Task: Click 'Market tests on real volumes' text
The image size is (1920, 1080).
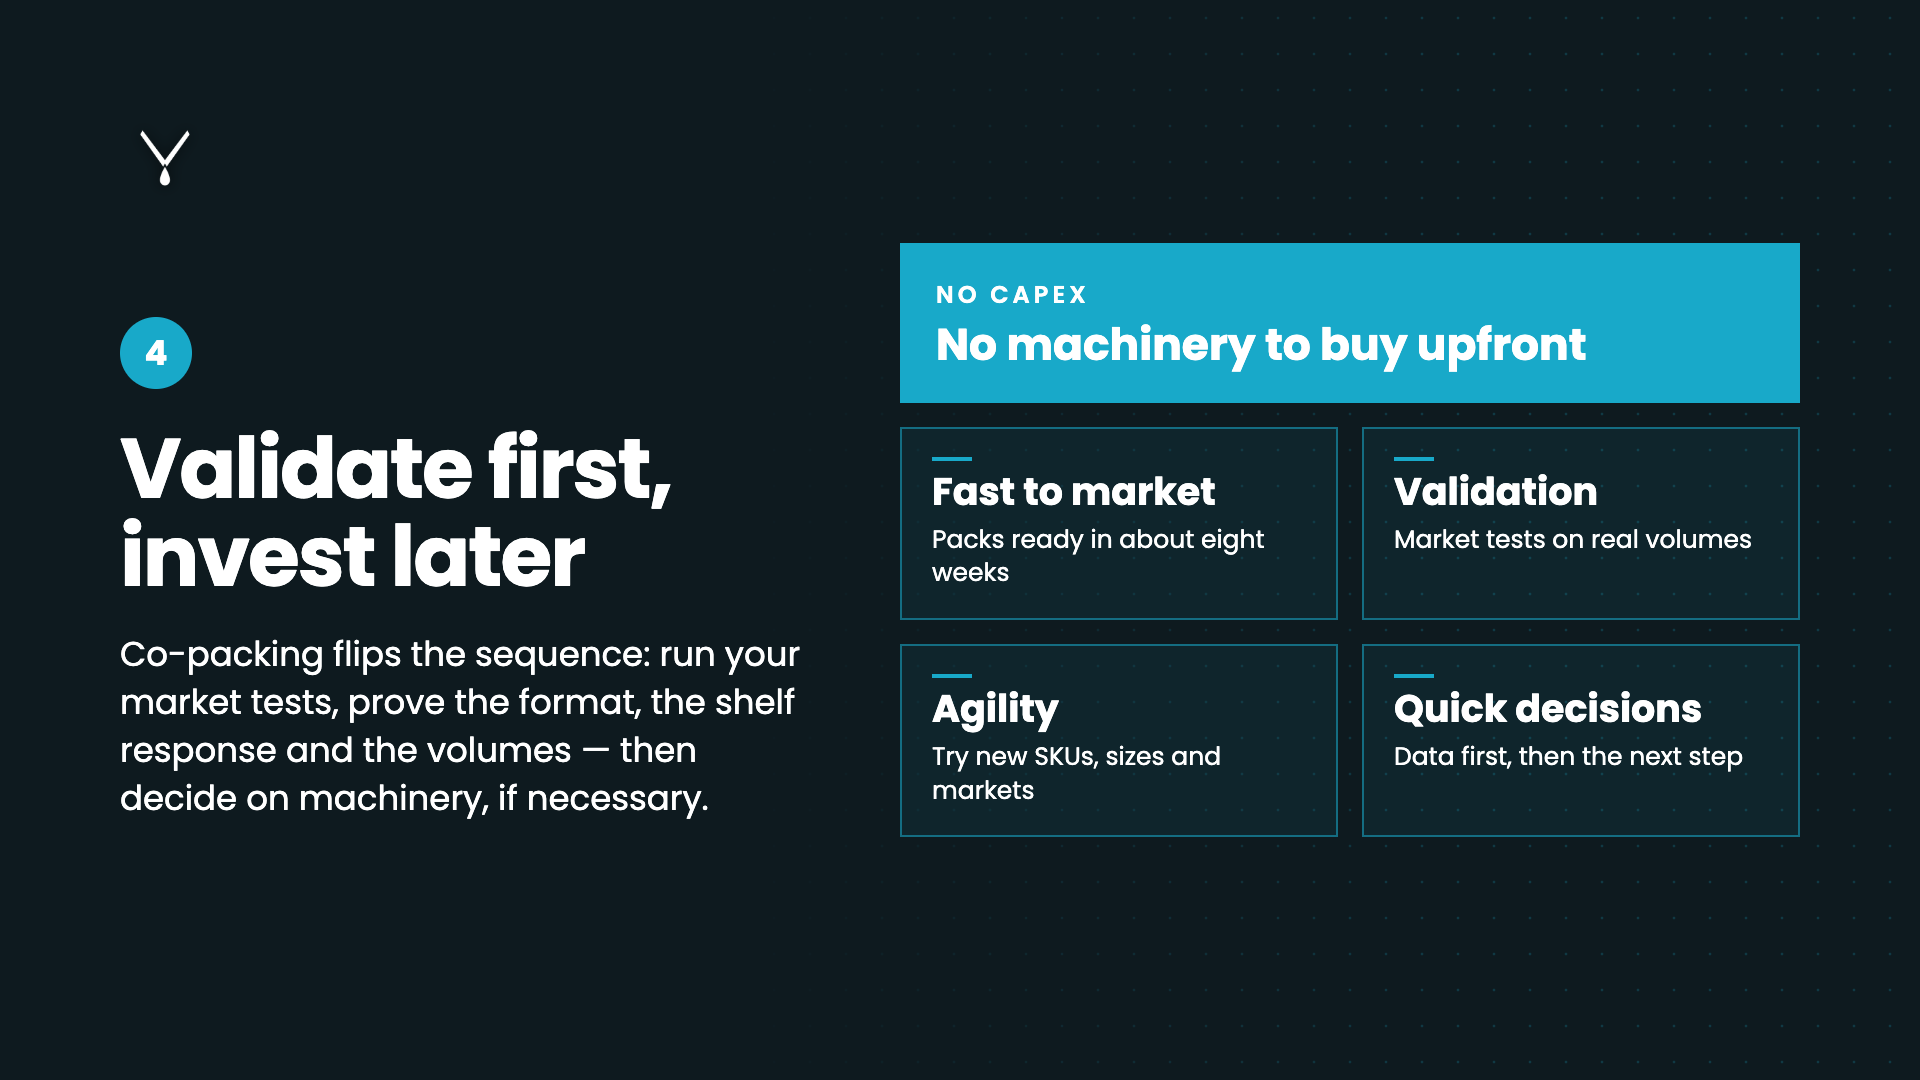Action: click(x=1573, y=539)
